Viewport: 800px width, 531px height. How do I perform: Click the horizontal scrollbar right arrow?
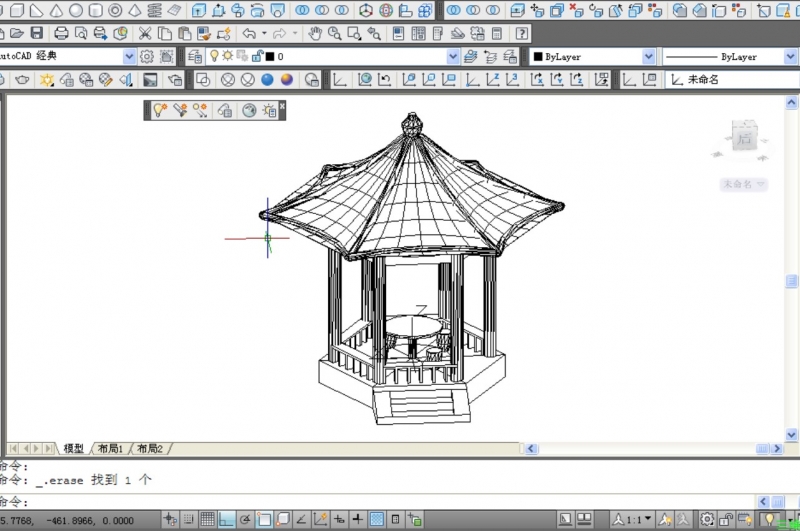(x=777, y=448)
